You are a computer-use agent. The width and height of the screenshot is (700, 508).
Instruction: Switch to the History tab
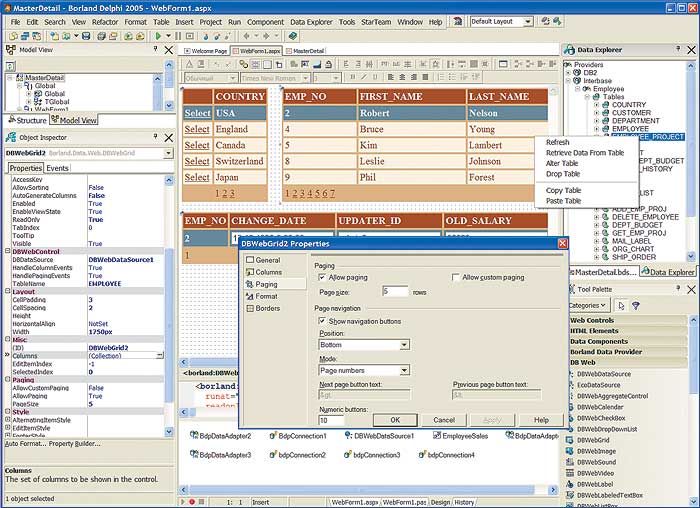point(464,502)
